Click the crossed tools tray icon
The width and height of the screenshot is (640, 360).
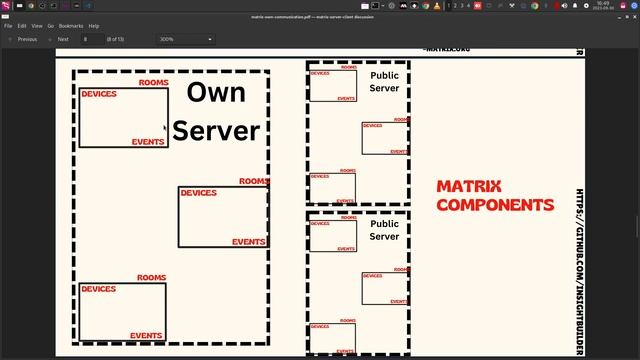pos(512,6)
